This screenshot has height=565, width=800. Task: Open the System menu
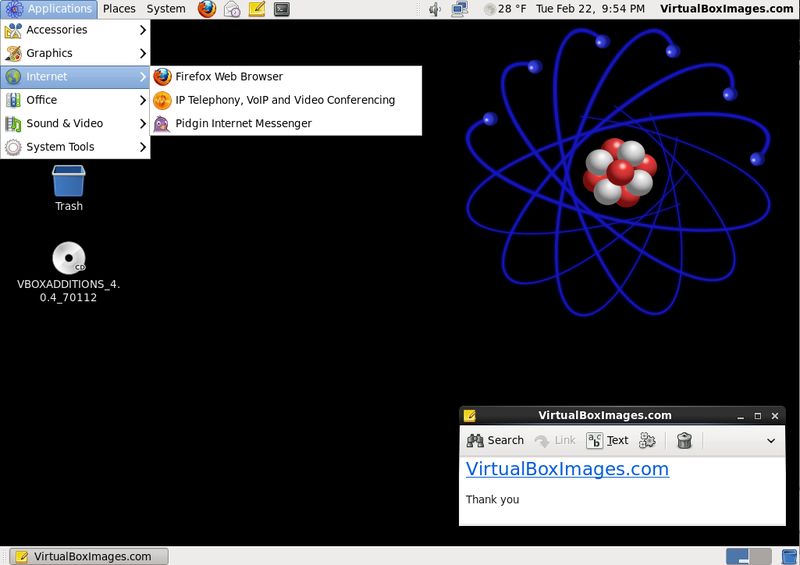pos(166,9)
